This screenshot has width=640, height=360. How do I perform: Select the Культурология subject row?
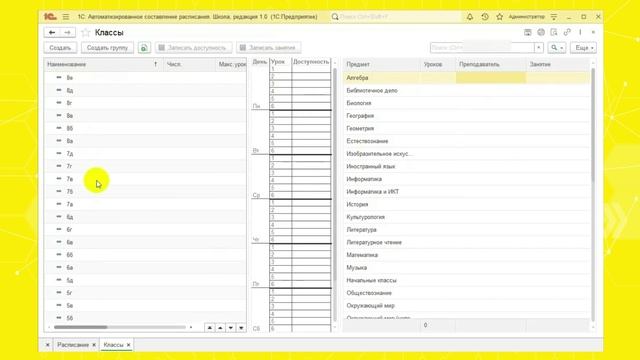[x=467, y=217]
